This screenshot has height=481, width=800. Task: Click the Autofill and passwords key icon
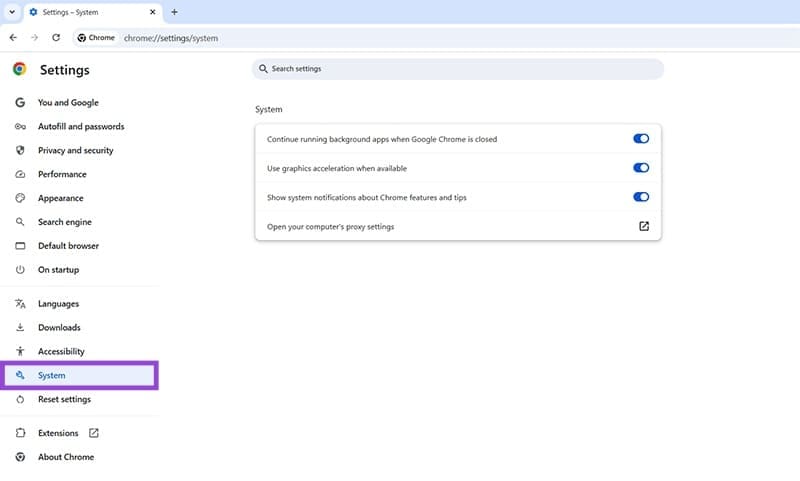pos(20,127)
